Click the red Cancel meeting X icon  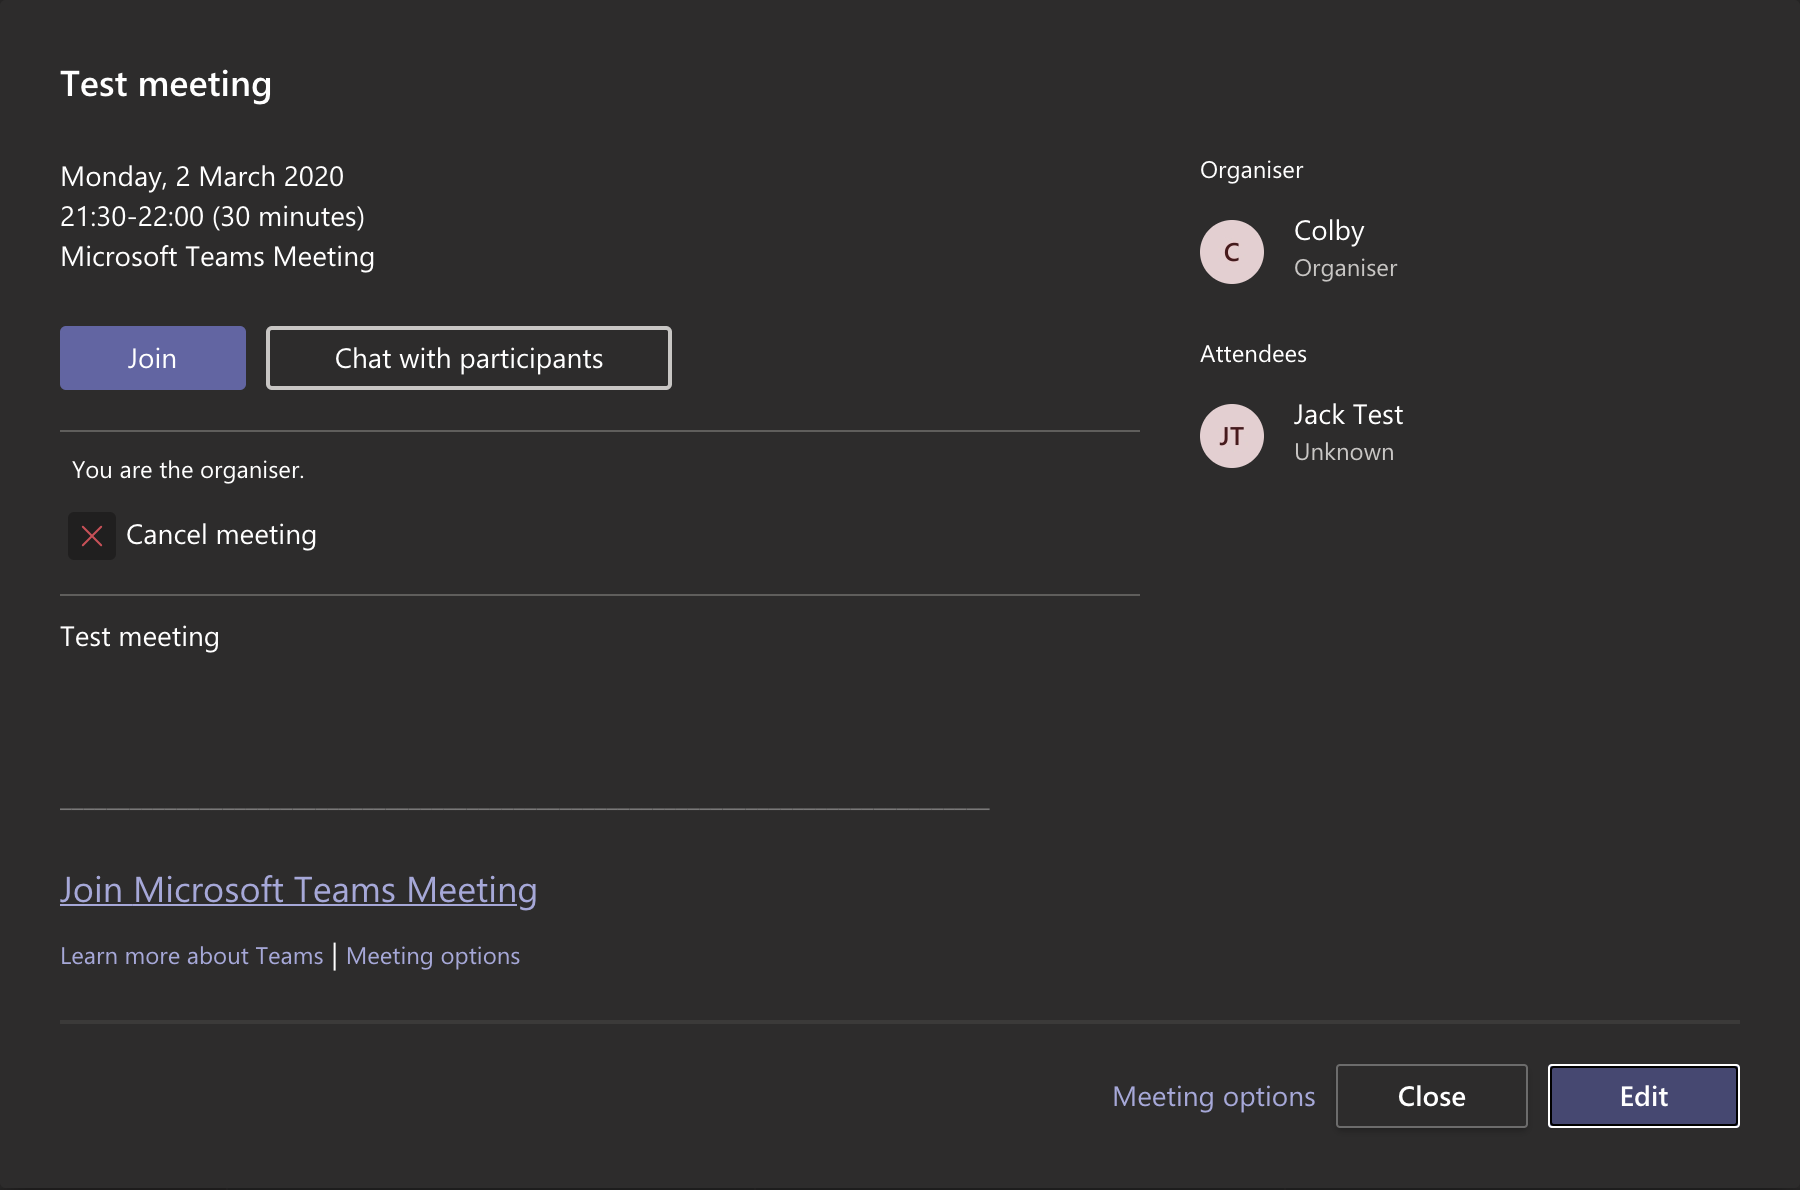(91, 535)
